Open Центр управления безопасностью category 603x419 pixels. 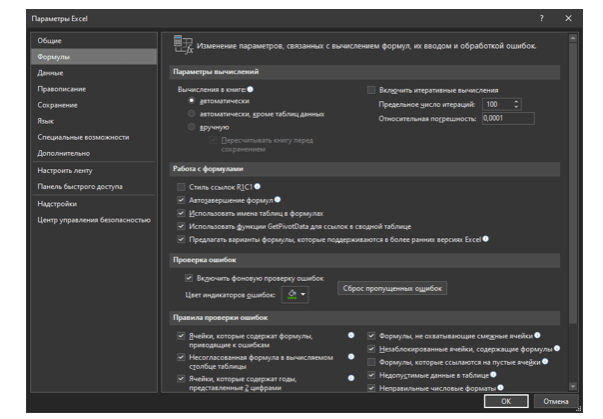[94, 220]
